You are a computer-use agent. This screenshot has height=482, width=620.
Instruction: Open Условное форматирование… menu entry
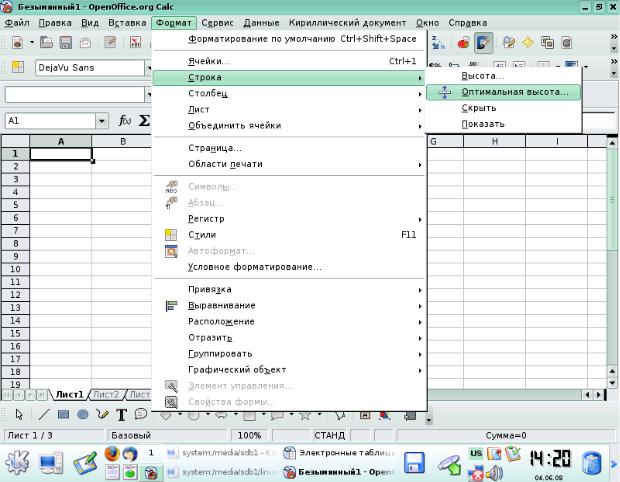click(289, 267)
